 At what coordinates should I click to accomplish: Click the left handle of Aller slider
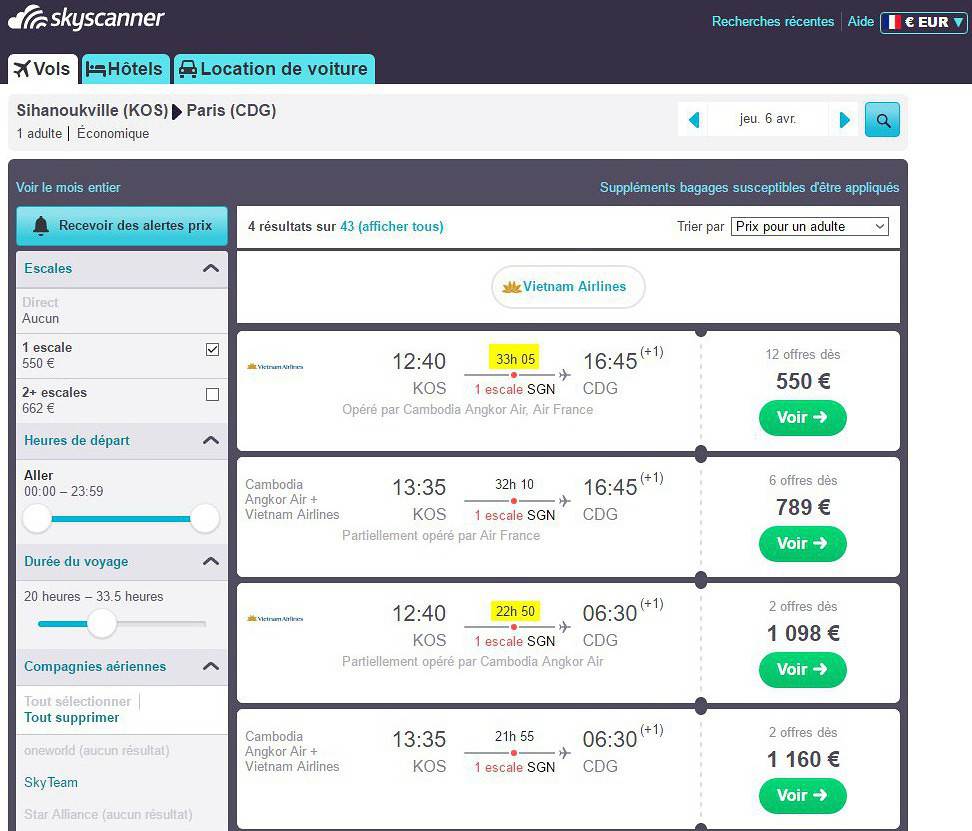click(x=37, y=519)
